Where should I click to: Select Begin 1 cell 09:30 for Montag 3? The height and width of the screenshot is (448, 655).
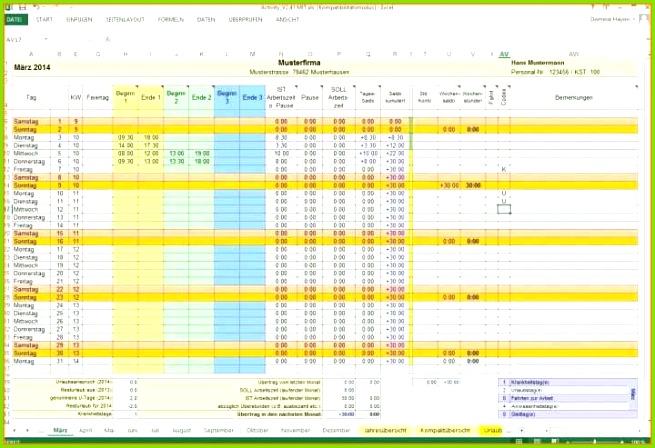click(x=125, y=137)
